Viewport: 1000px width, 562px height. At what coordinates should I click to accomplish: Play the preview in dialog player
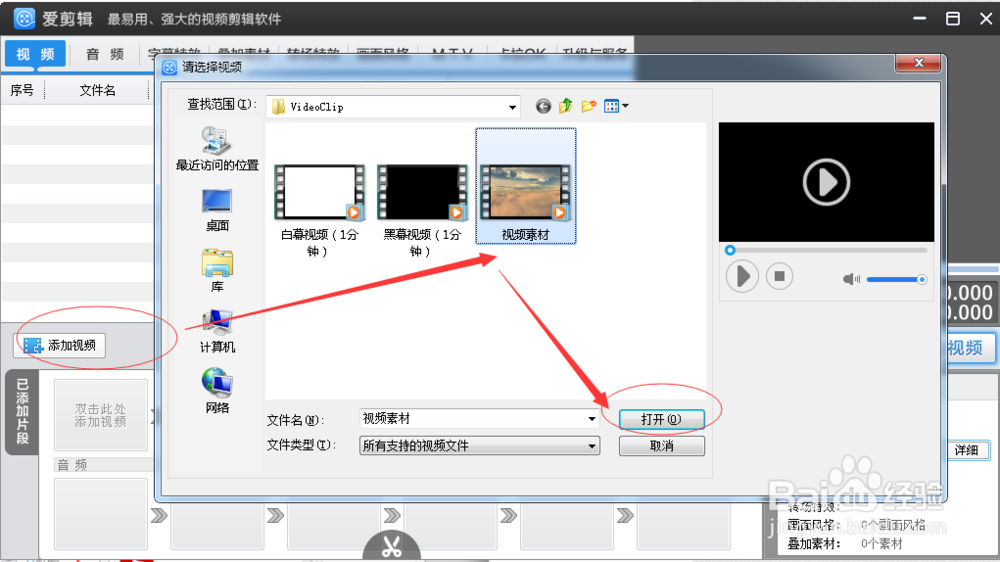(x=742, y=276)
